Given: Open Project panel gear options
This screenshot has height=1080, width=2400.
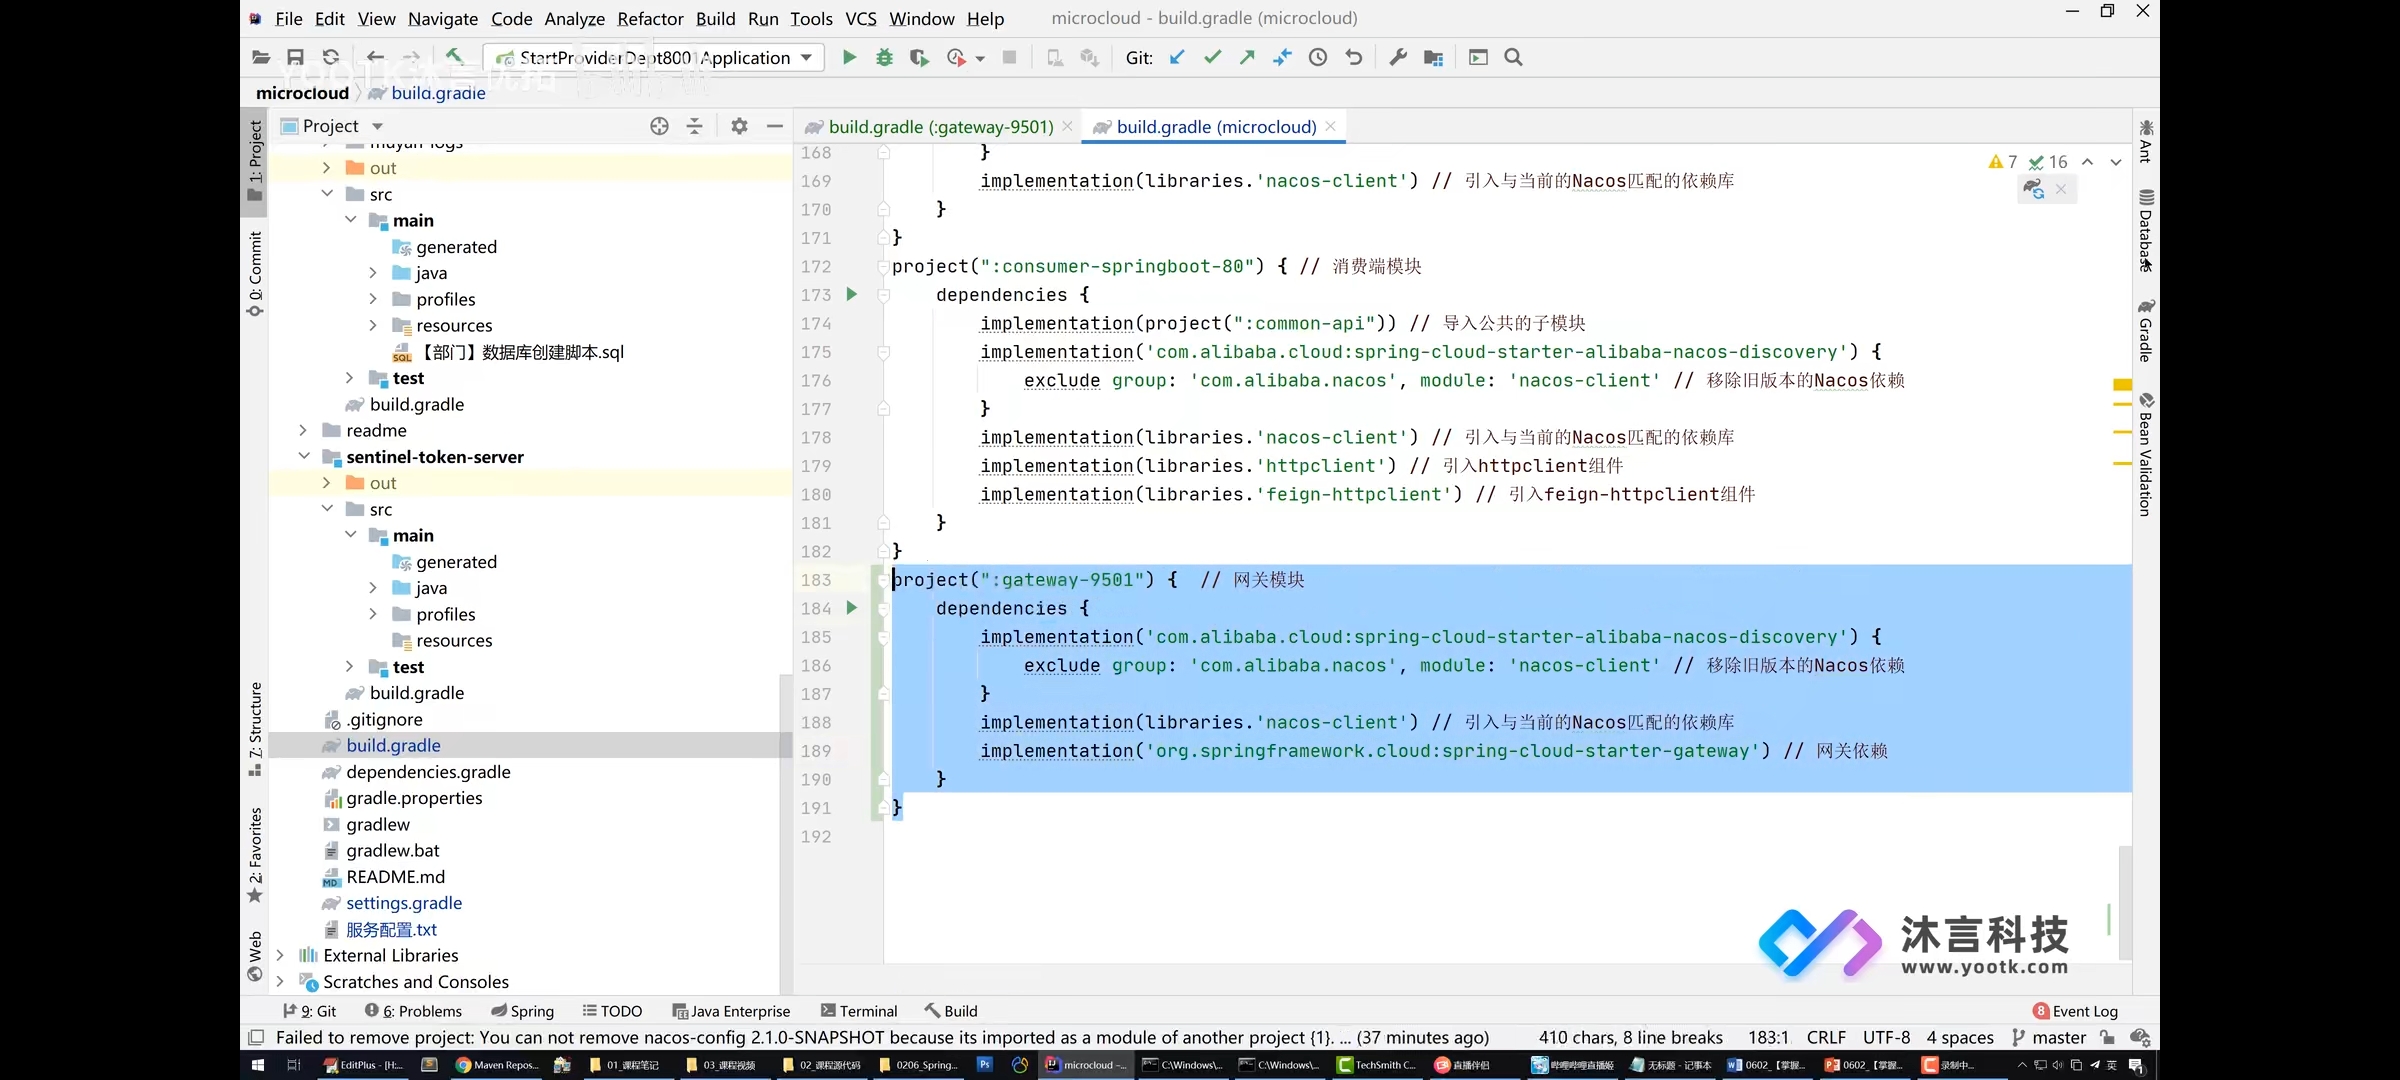Looking at the screenshot, I should (739, 126).
